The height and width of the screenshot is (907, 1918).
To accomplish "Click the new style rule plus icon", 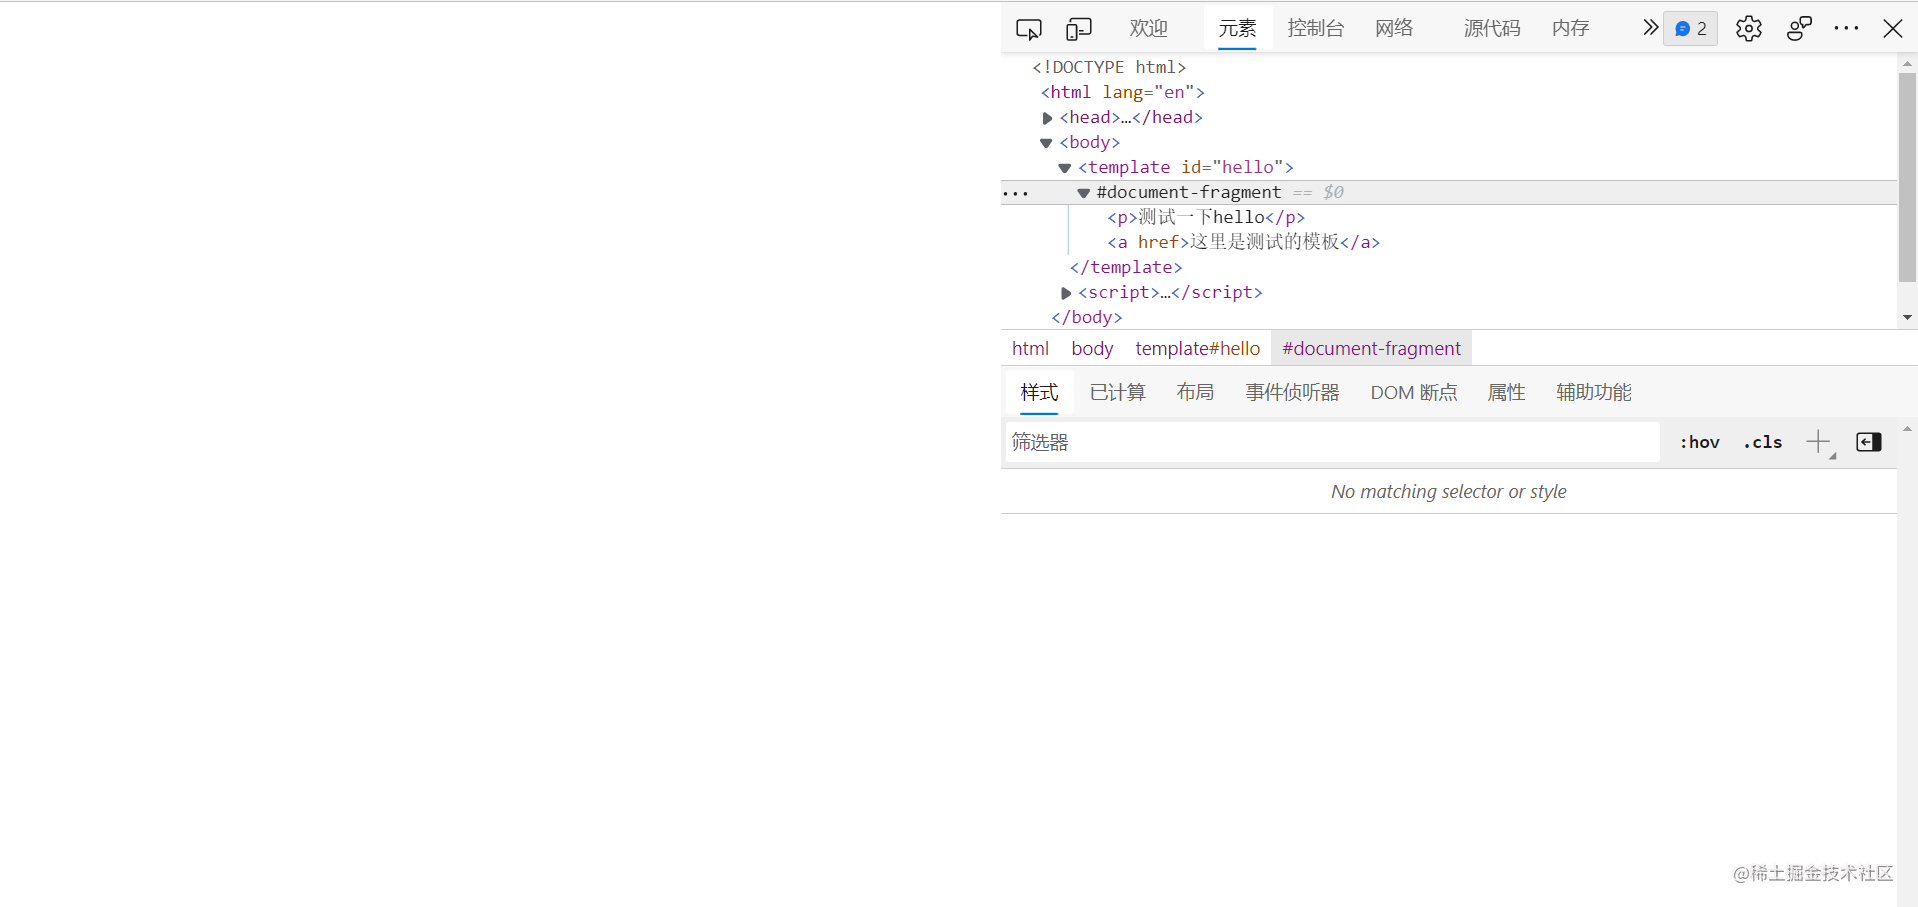I will click(x=1817, y=441).
